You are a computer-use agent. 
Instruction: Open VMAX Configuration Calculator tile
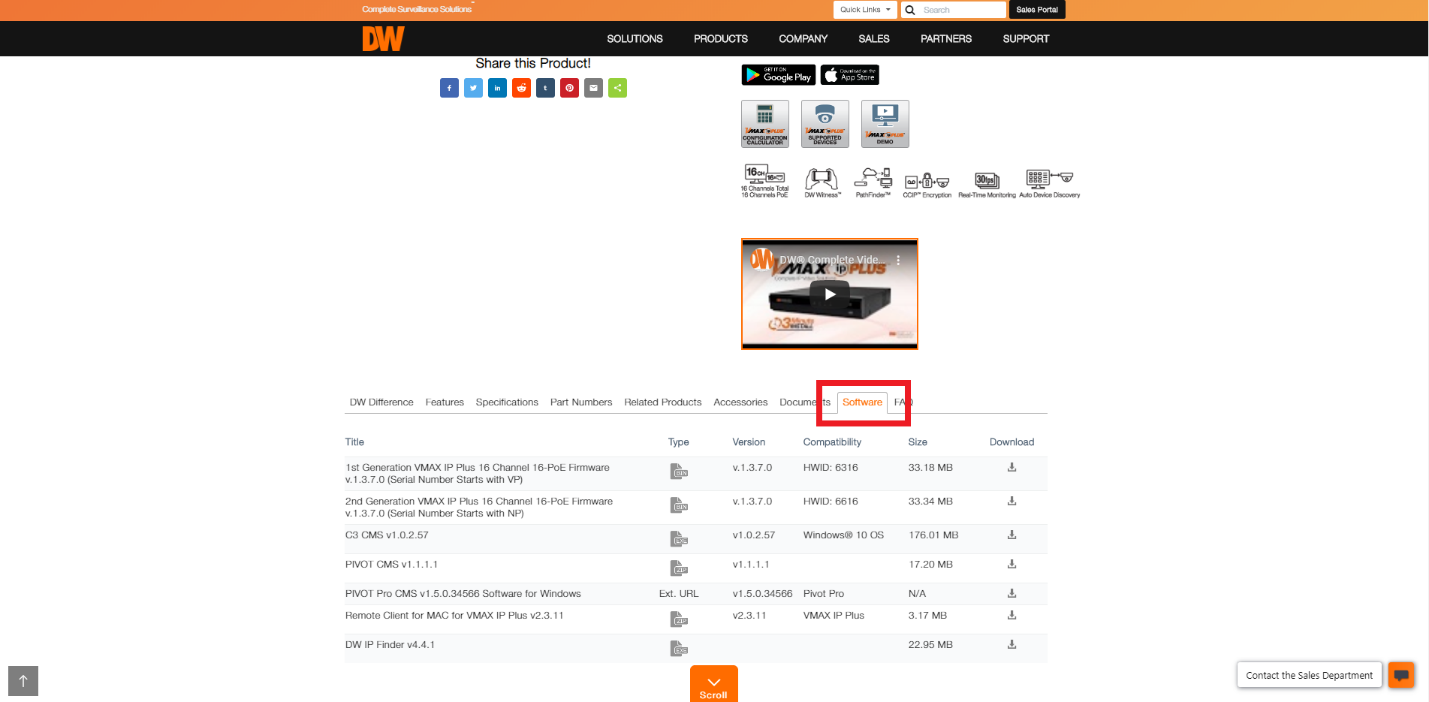(x=765, y=124)
